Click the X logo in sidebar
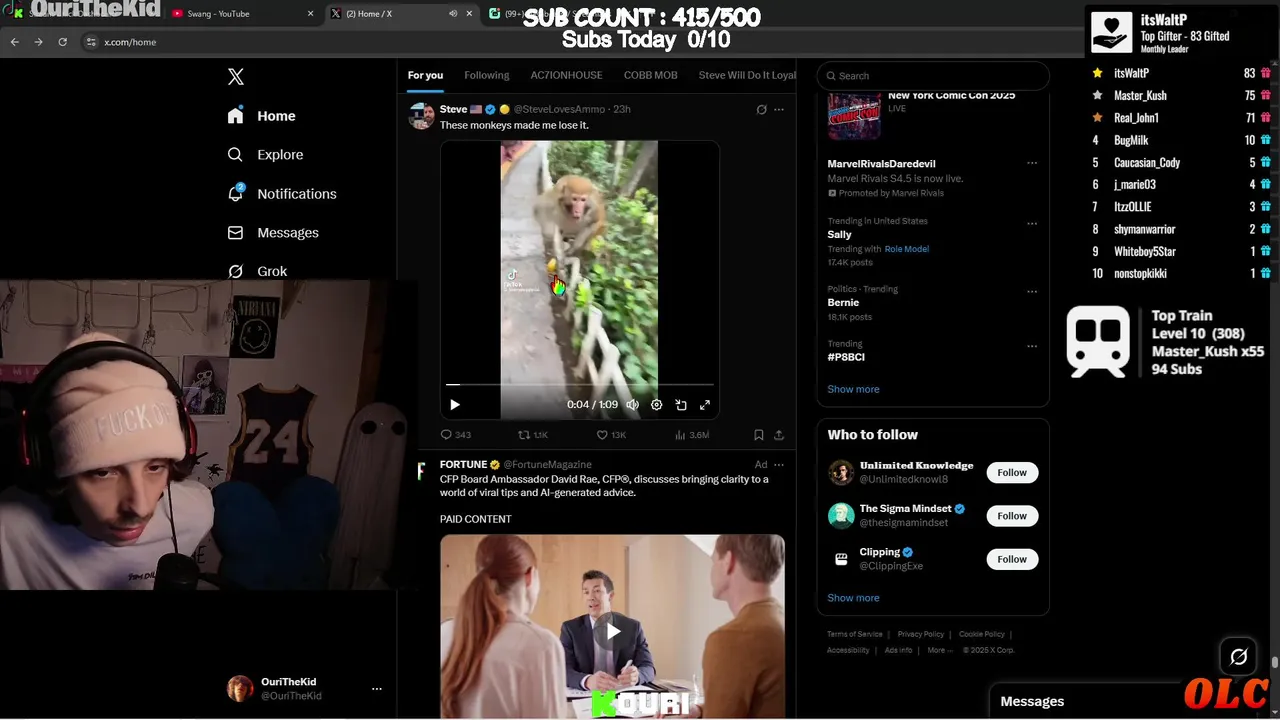 pyautogui.click(x=236, y=77)
